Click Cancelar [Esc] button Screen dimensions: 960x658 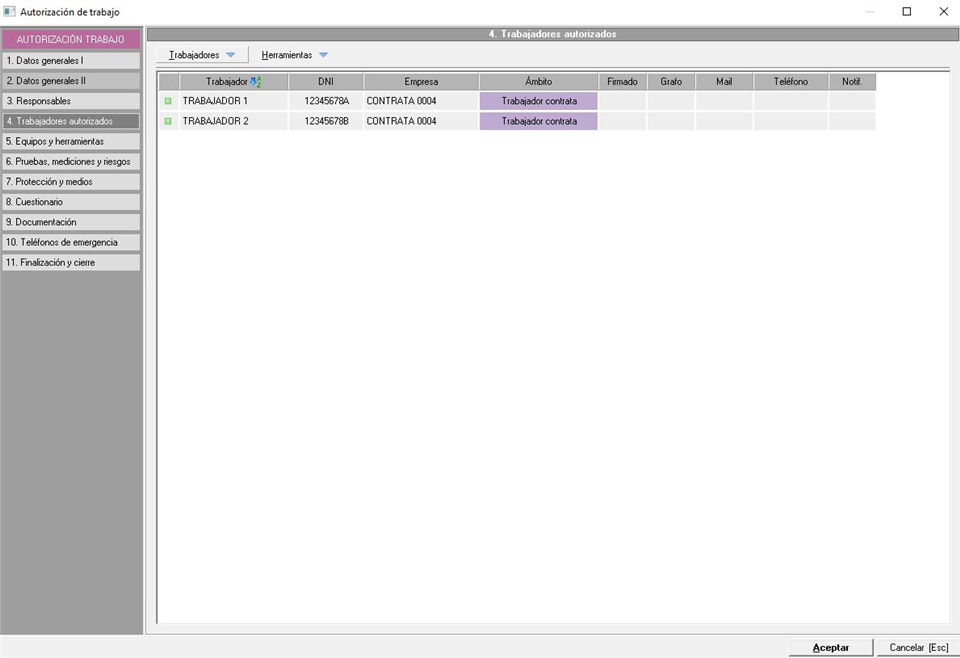point(918,647)
